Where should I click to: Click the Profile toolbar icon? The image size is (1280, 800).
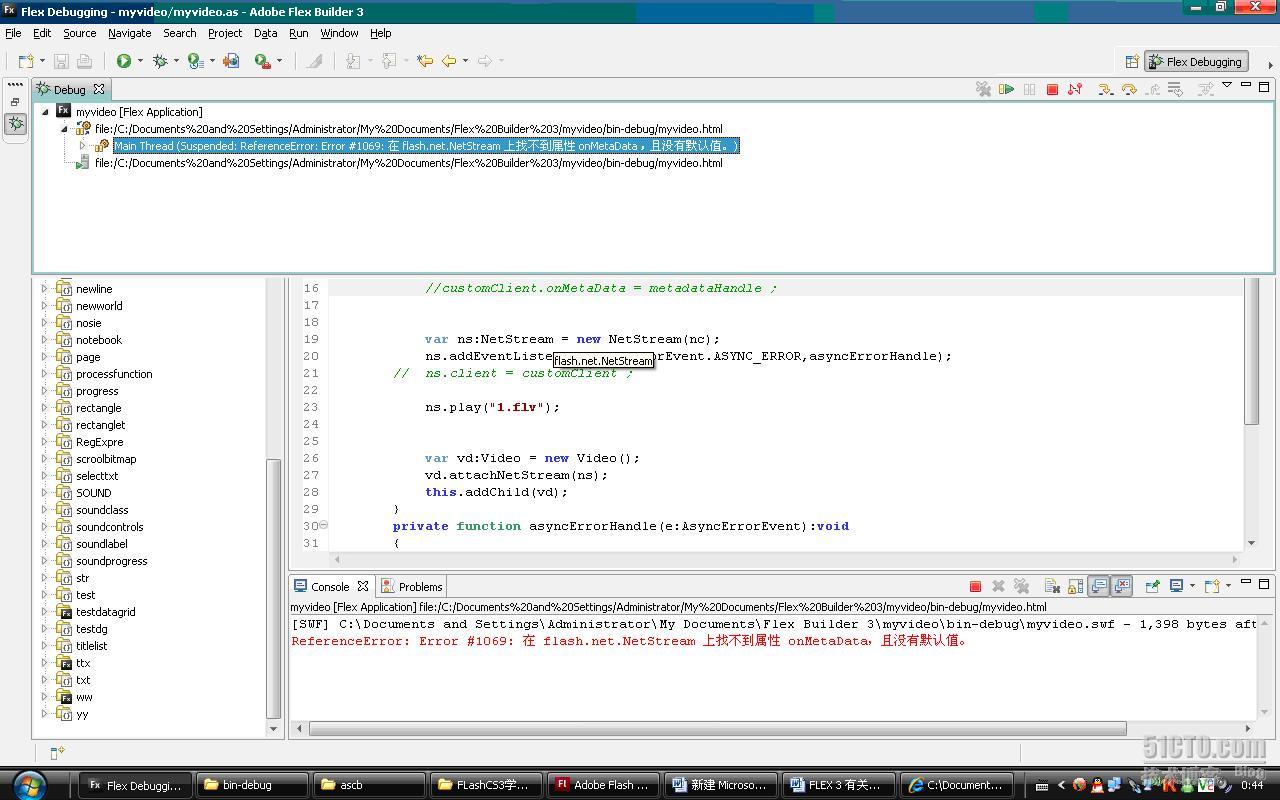195,61
